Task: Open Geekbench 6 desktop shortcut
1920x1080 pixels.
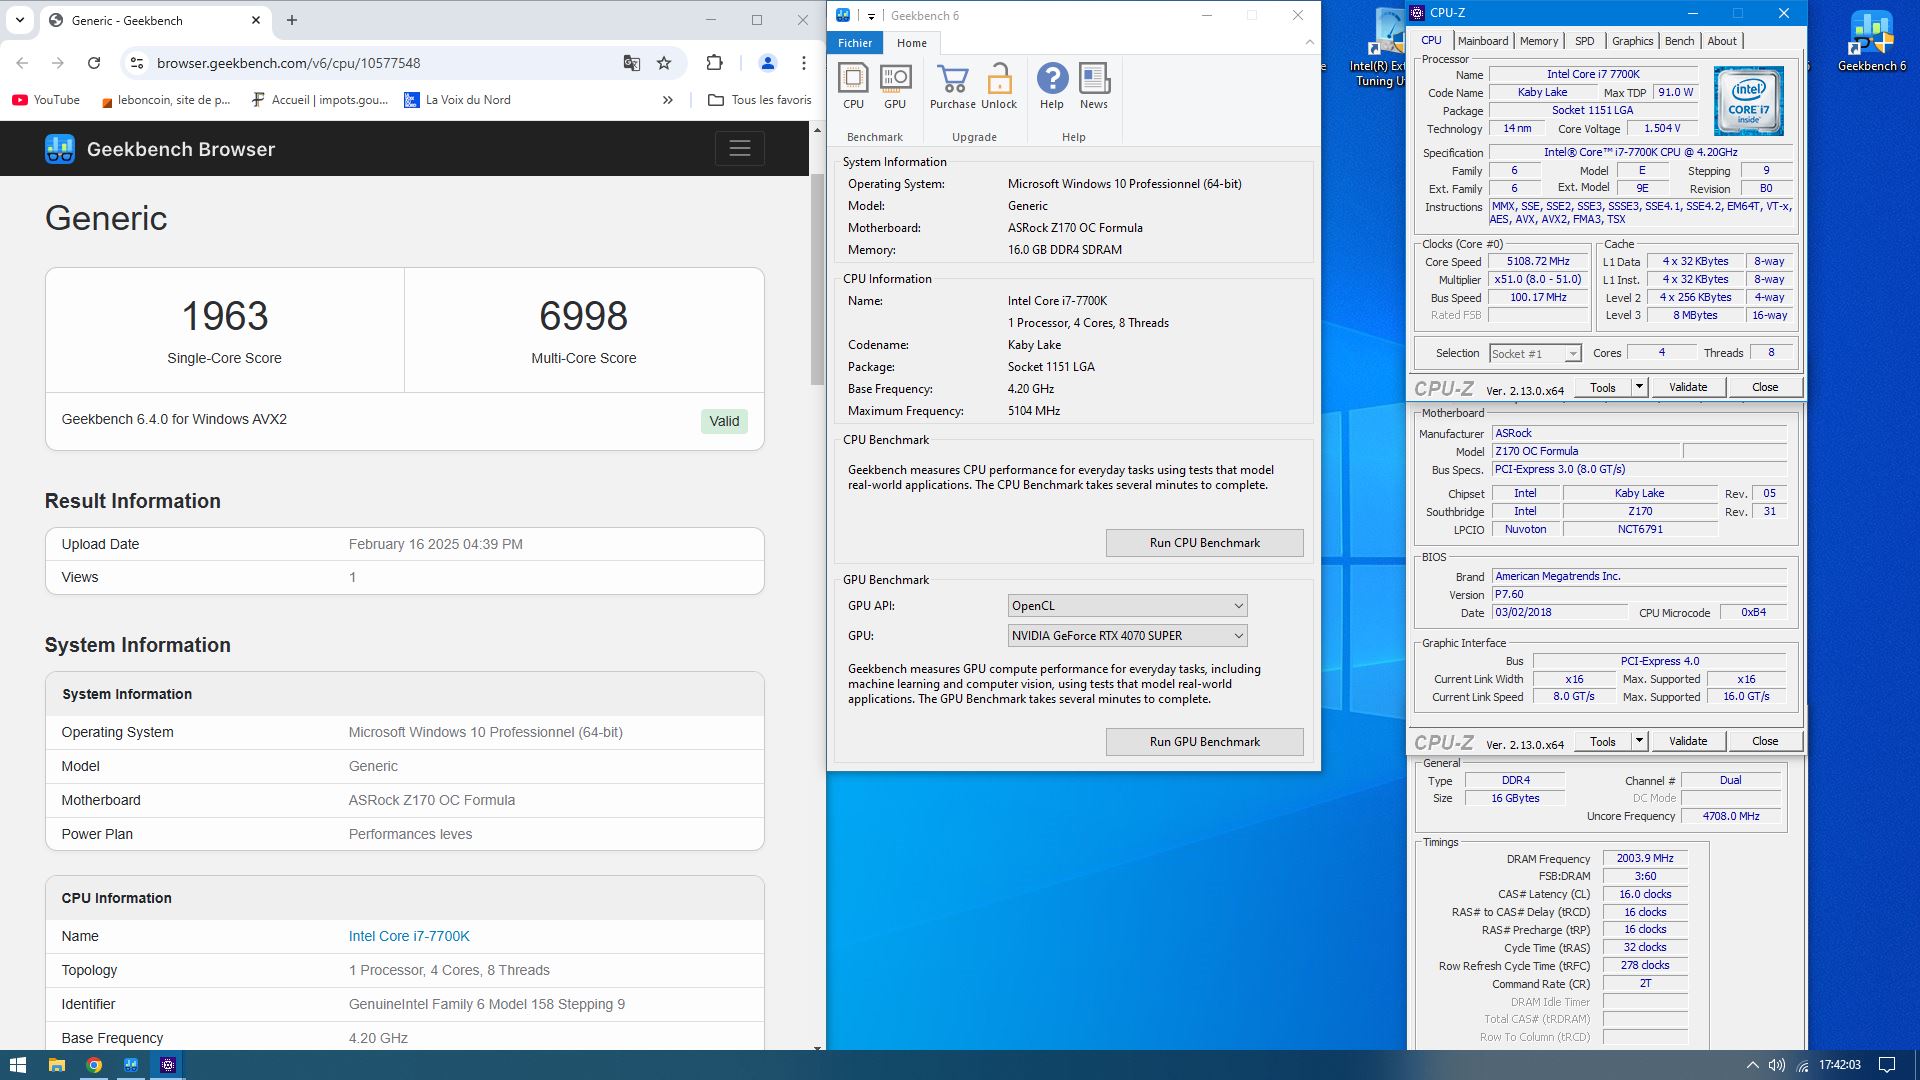Action: (1871, 41)
